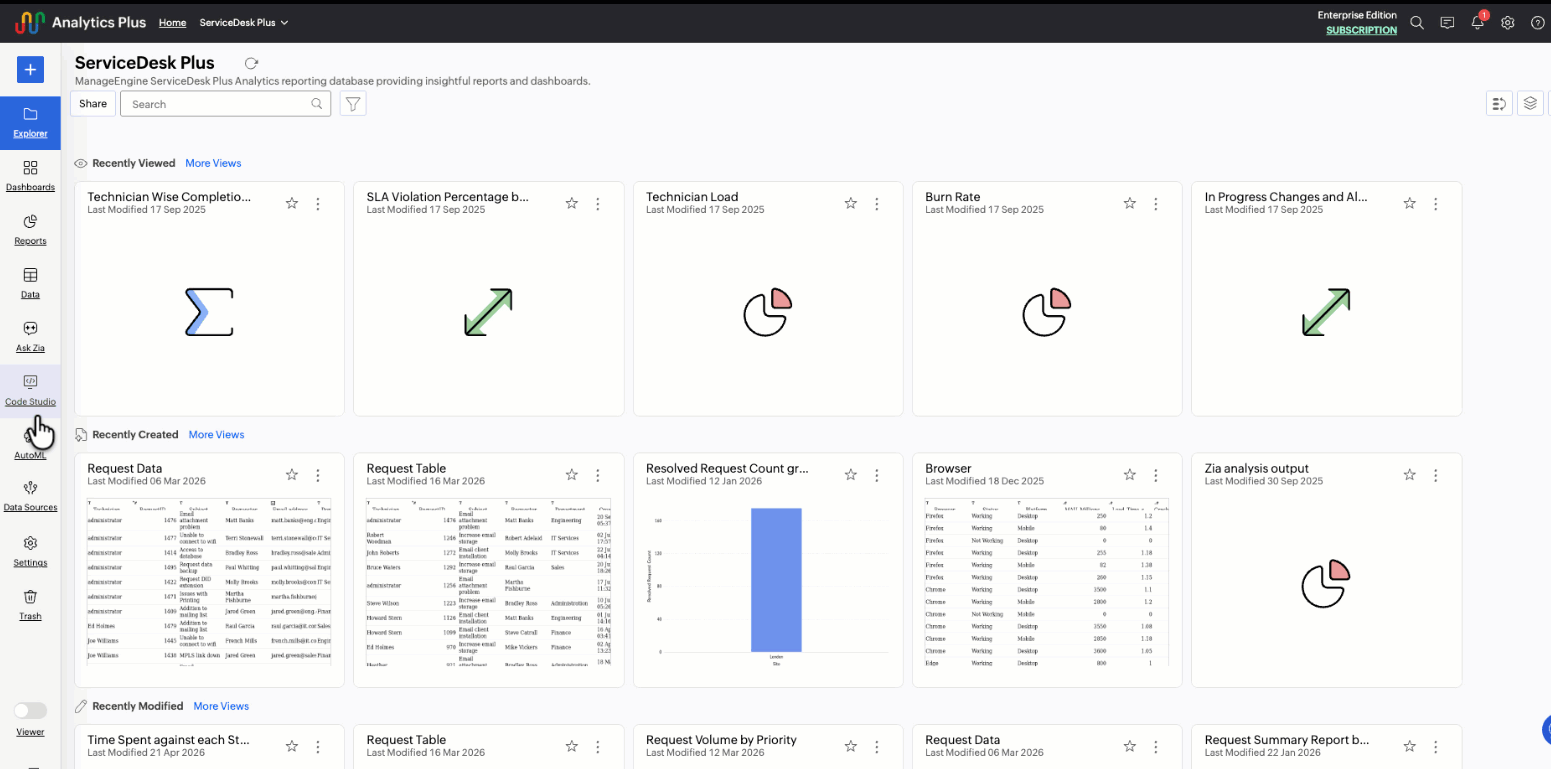The width and height of the screenshot is (1551, 769).
Task: Open the Browser table thumbnail
Action: (1047, 582)
